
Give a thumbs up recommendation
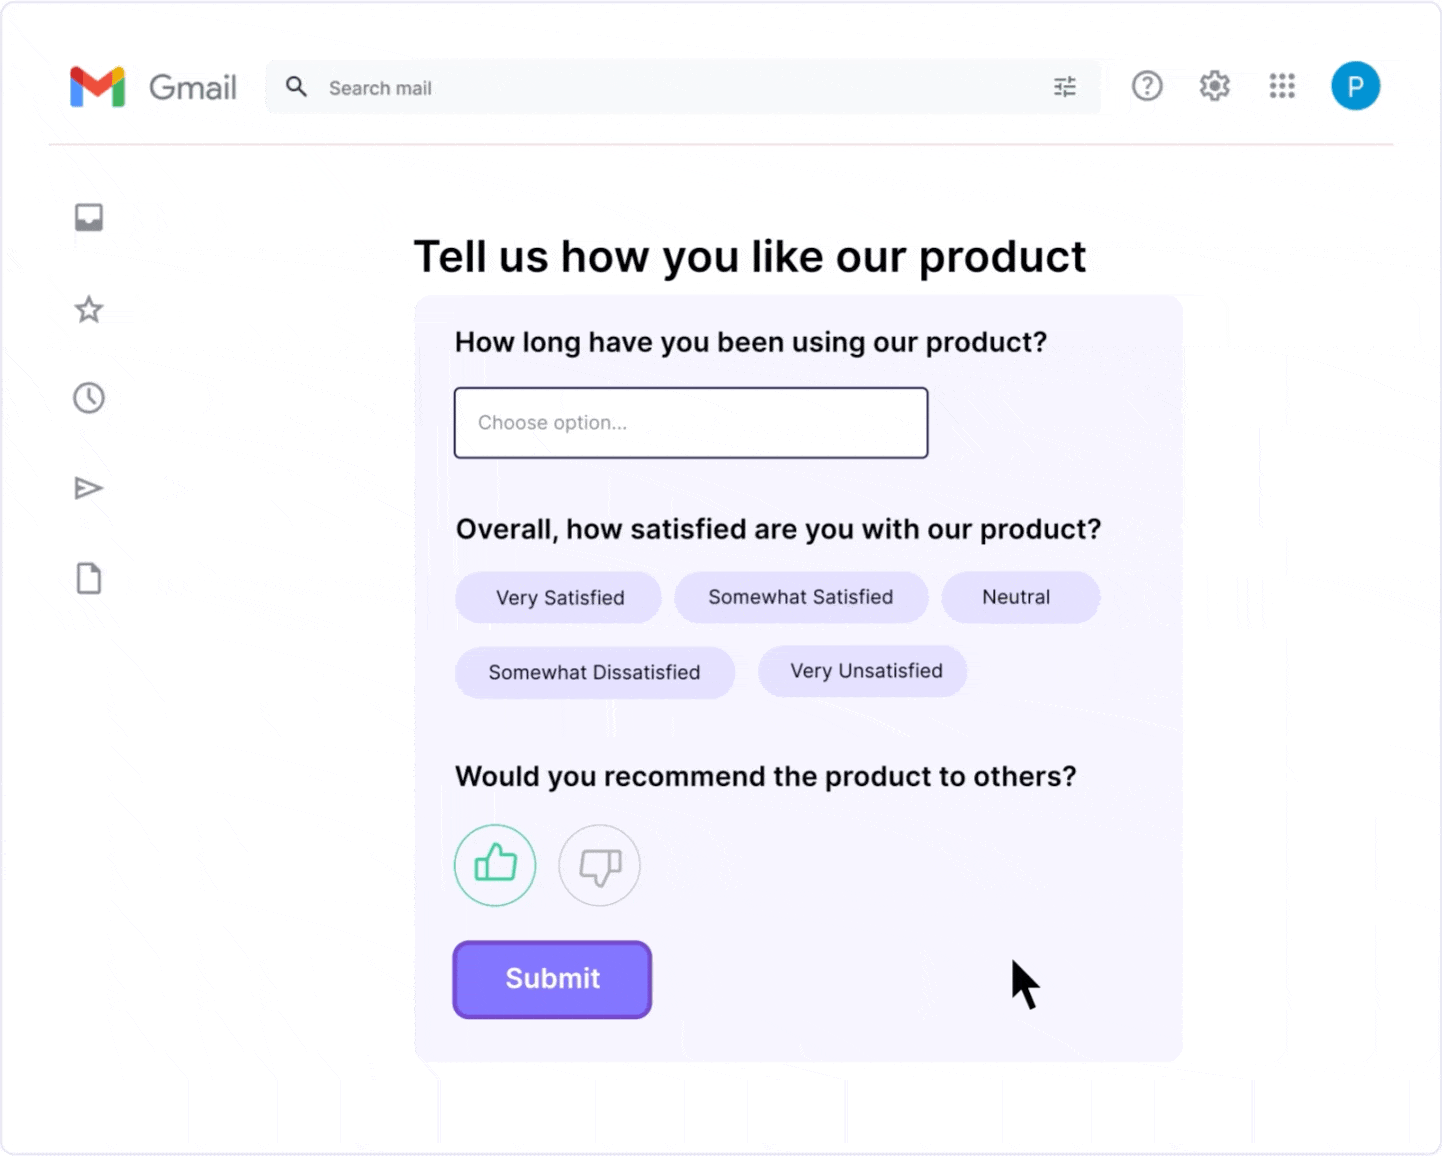(x=495, y=865)
